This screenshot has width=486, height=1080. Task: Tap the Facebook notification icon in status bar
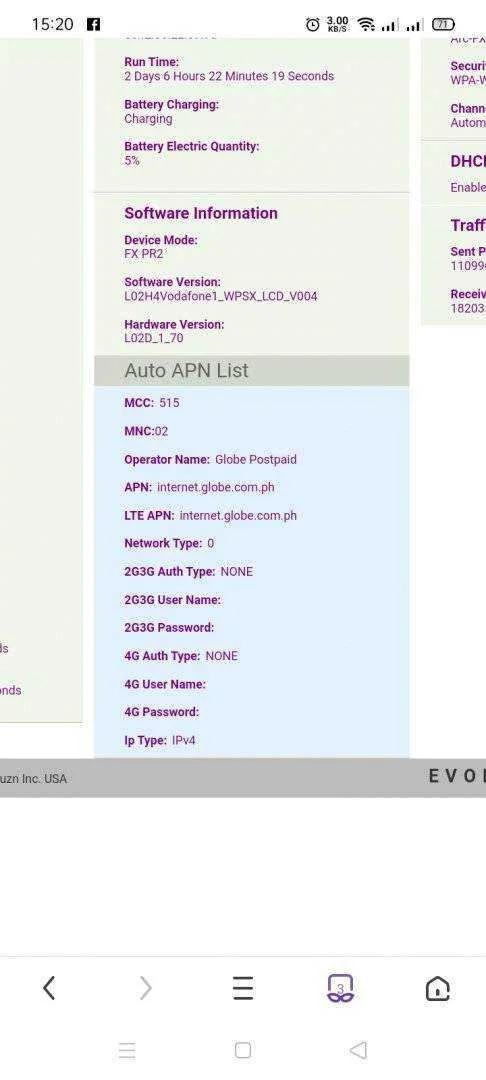(94, 24)
